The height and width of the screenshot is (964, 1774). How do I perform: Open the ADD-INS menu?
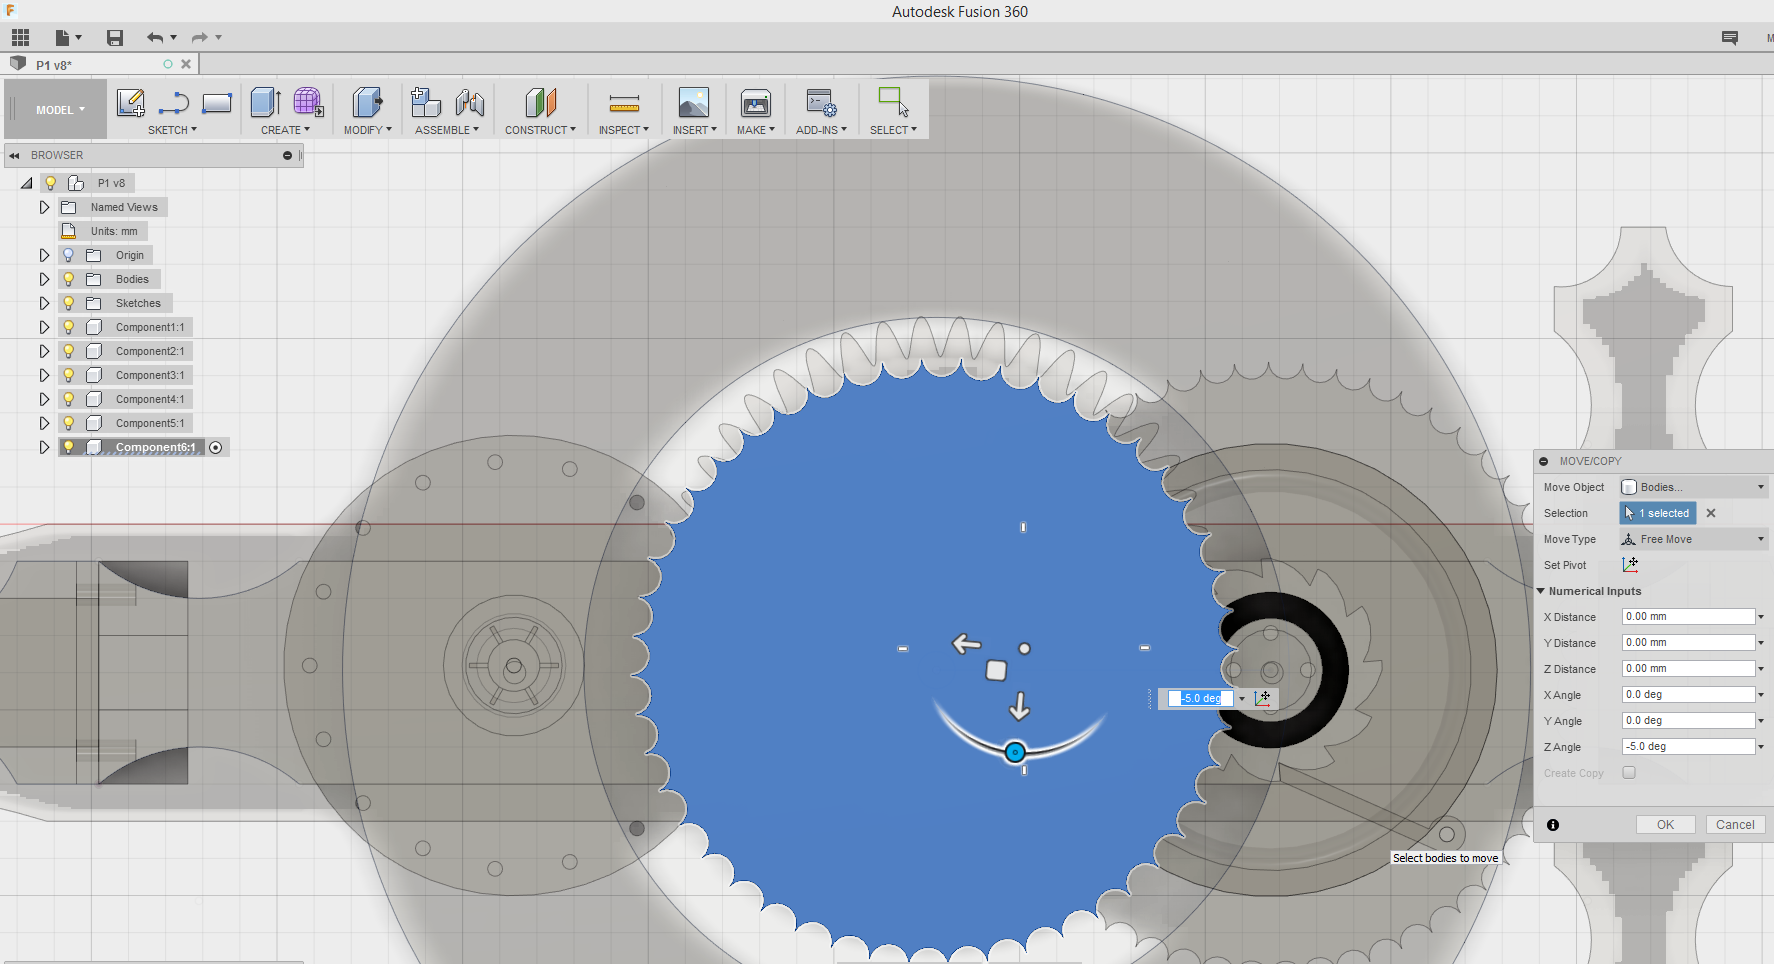tap(821, 130)
